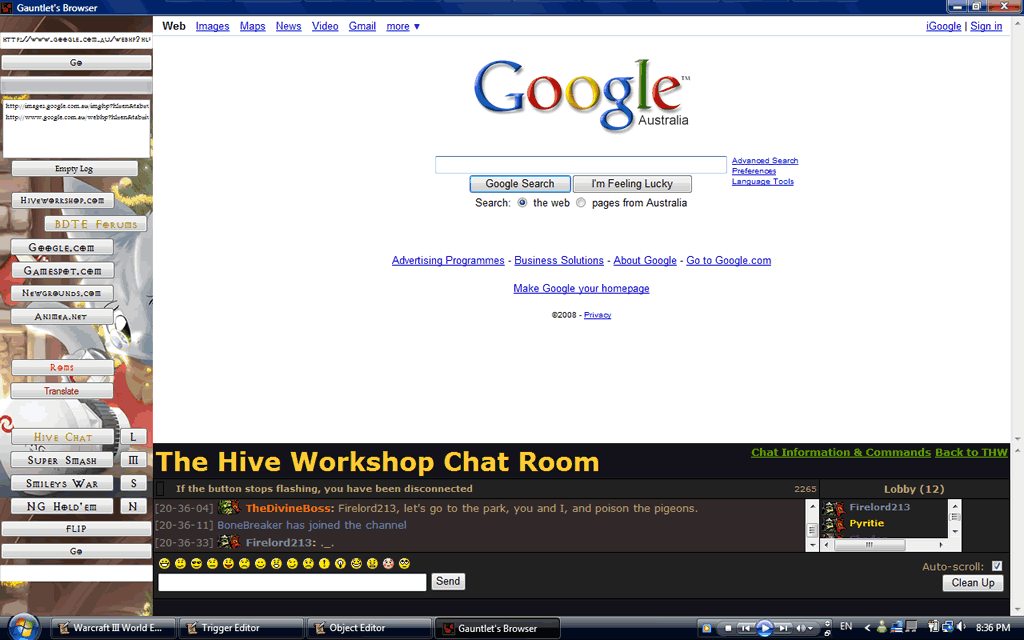The width and height of the screenshot is (1024, 640).
Task: Skip to next track in taskbar player
Action: click(783, 628)
